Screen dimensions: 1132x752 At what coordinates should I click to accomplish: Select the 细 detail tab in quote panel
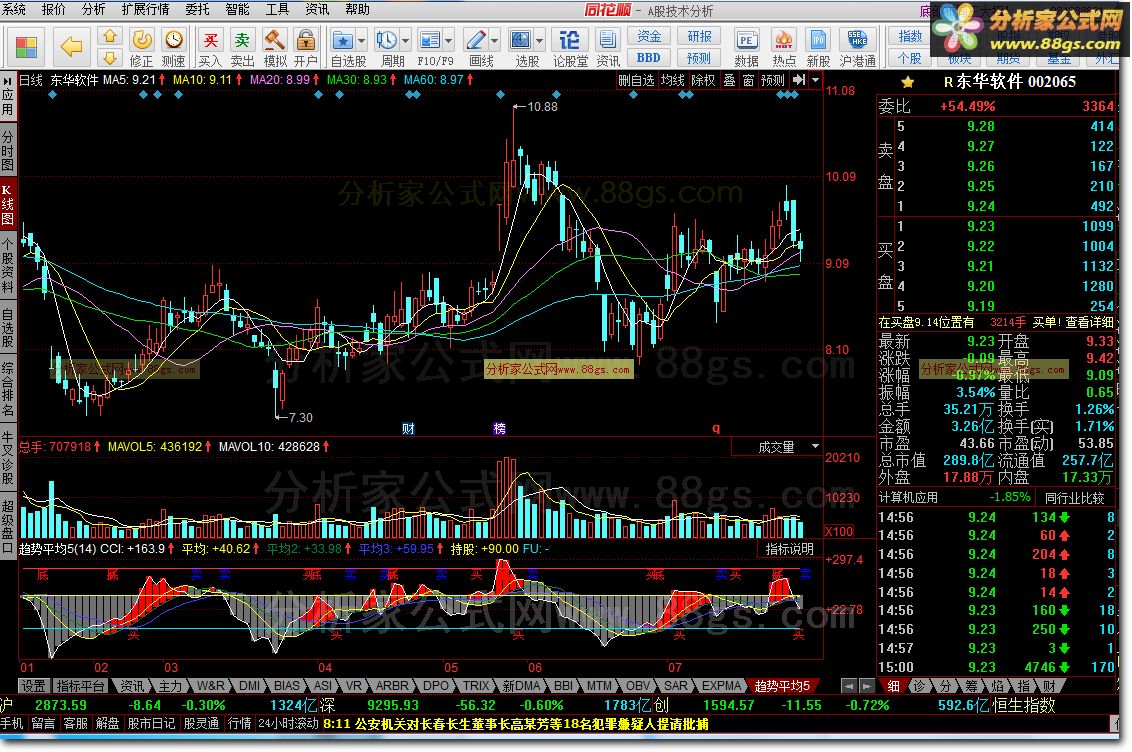point(893,686)
